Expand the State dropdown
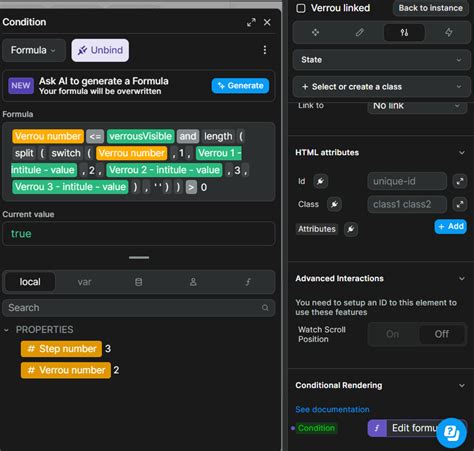The width and height of the screenshot is (474, 451). (381, 60)
